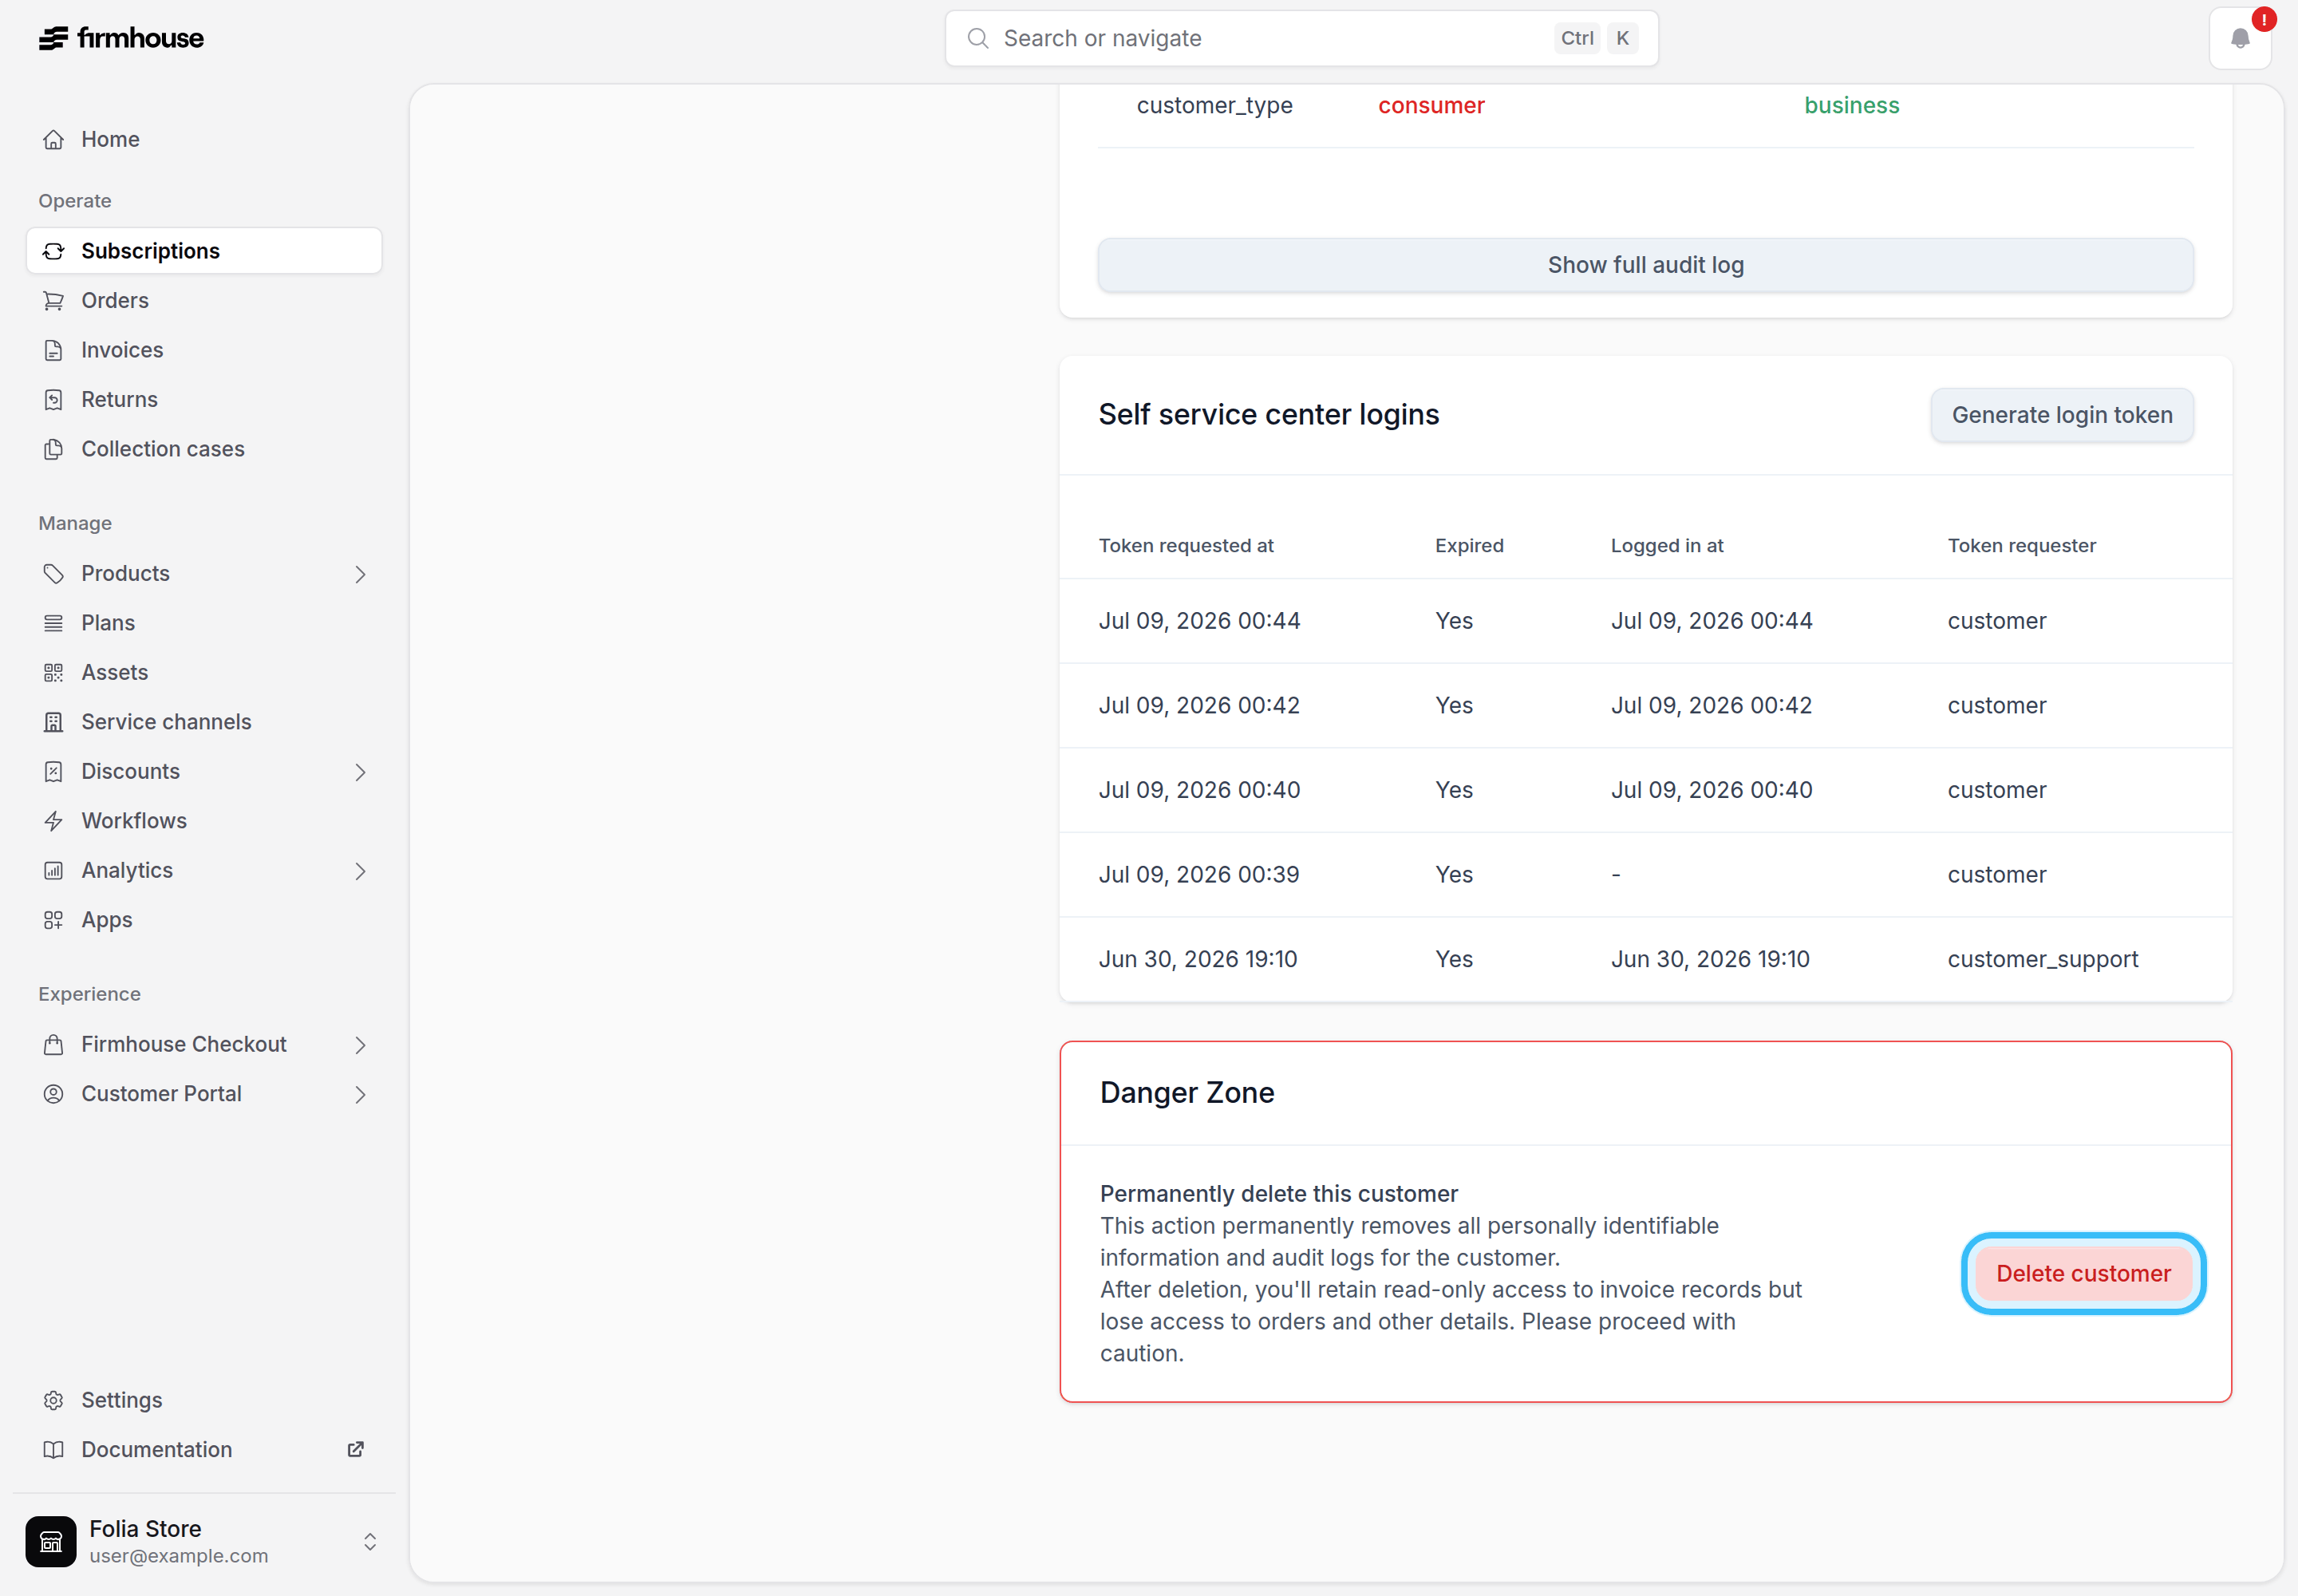Click the Documentation book icon
Image resolution: width=2298 pixels, height=1596 pixels.
54,1450
